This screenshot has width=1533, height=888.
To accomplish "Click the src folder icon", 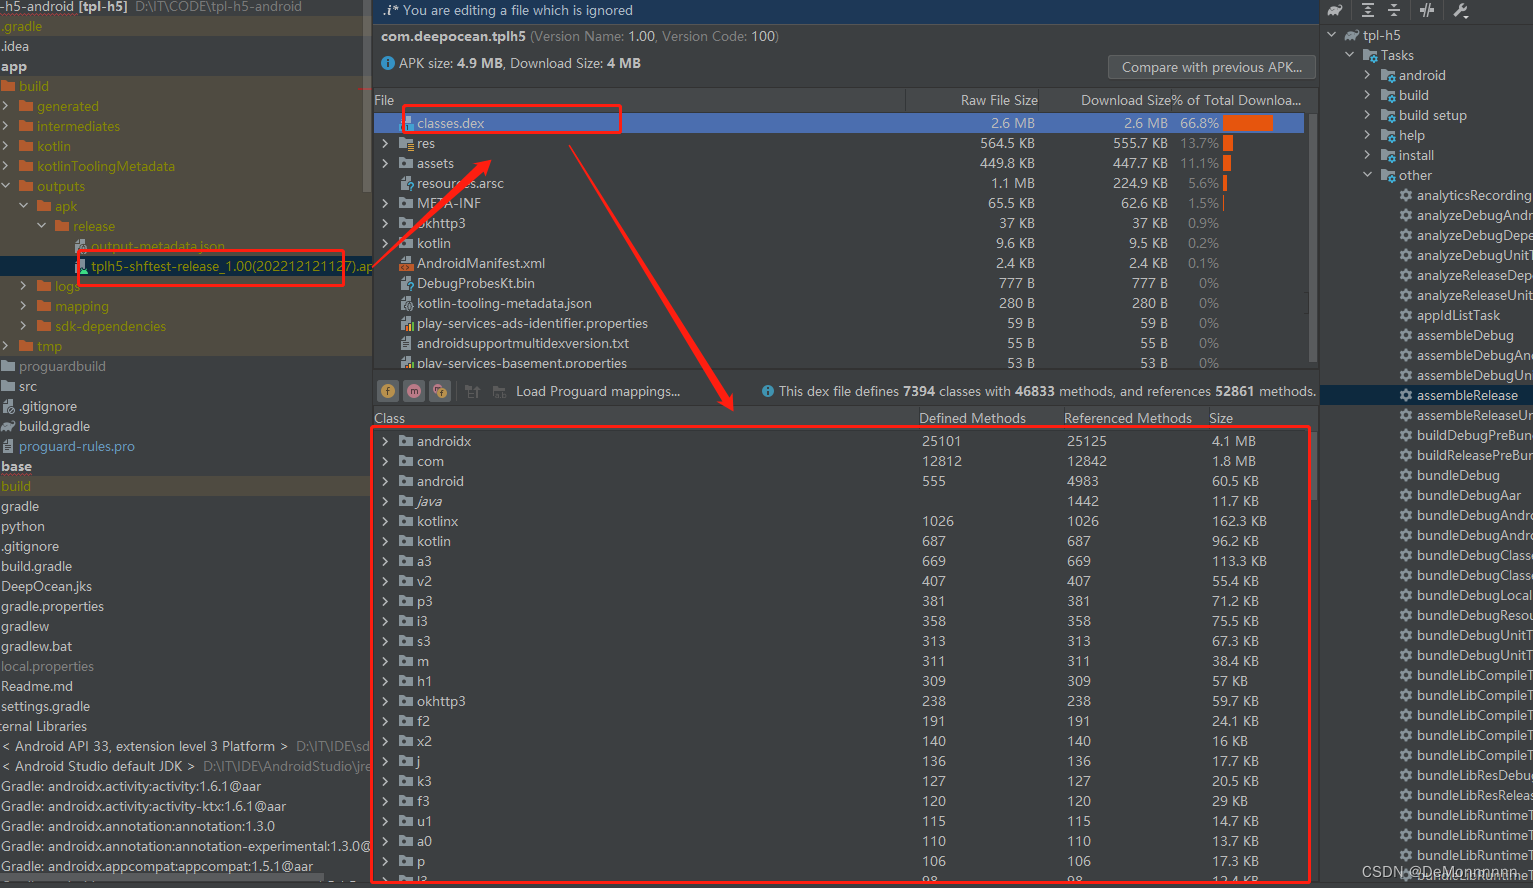I will pos(8,386).
